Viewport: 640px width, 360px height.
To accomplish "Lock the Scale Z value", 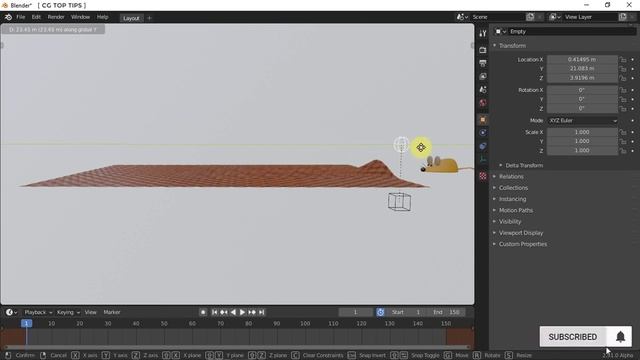I will (x=623, y=151).
